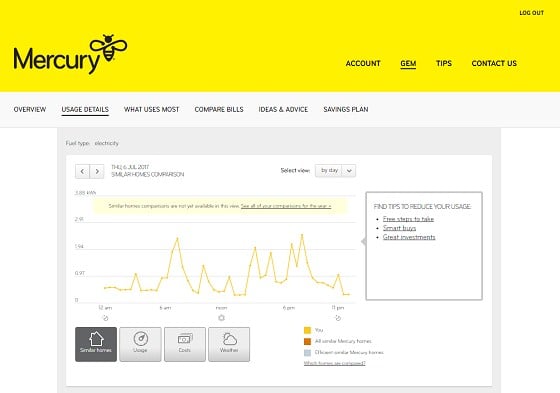
Task: Open the Usage Details tab
Action: (85, 109)
